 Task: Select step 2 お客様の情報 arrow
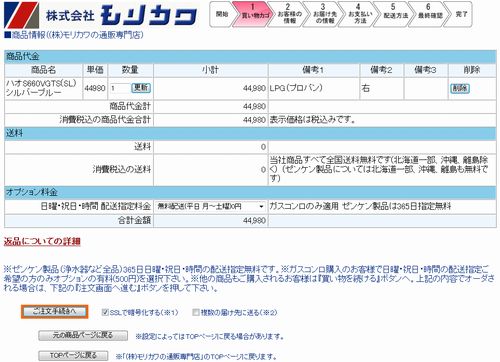click(x=289, y=14)
